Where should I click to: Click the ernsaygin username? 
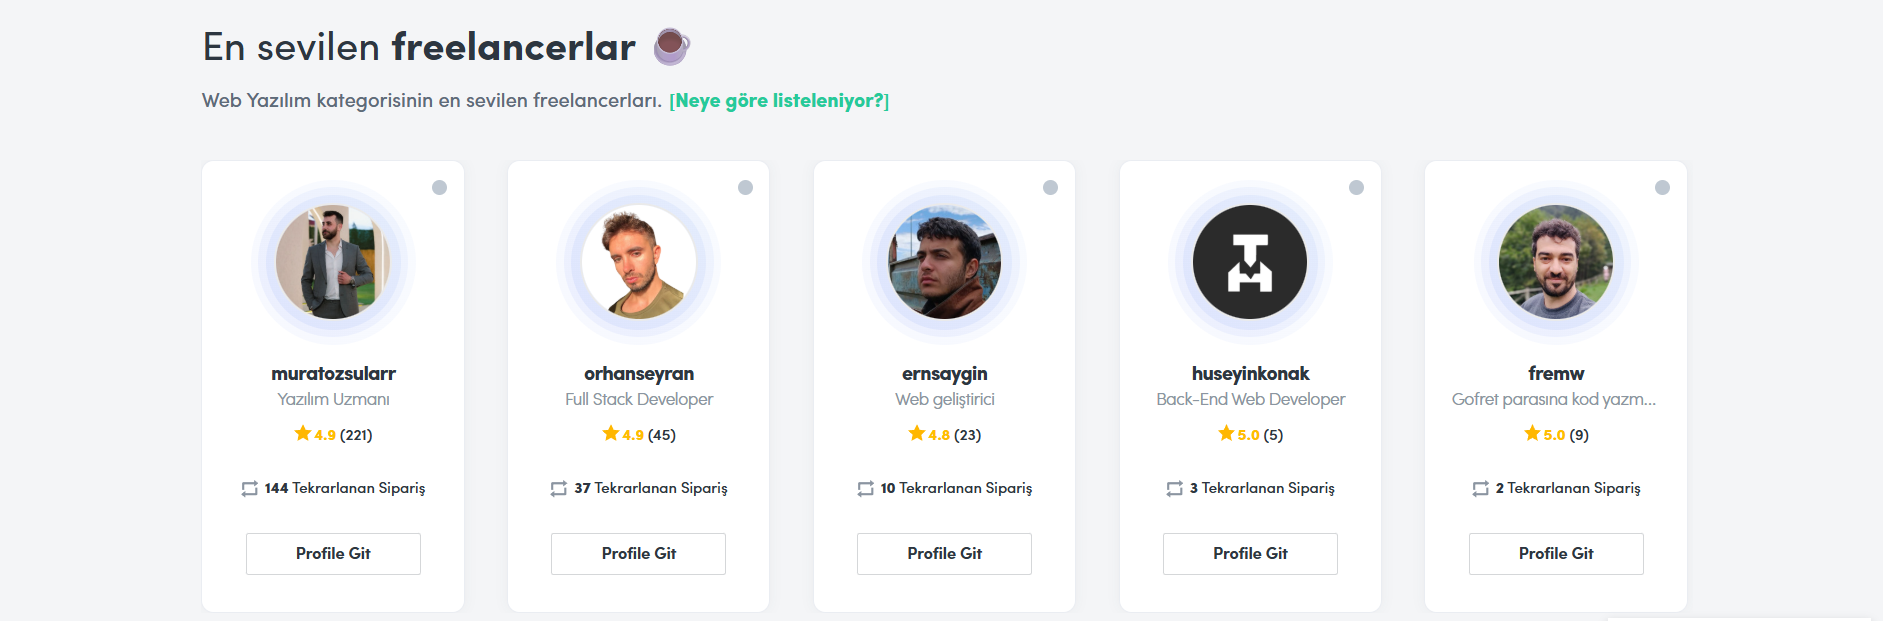pos(944,374)
